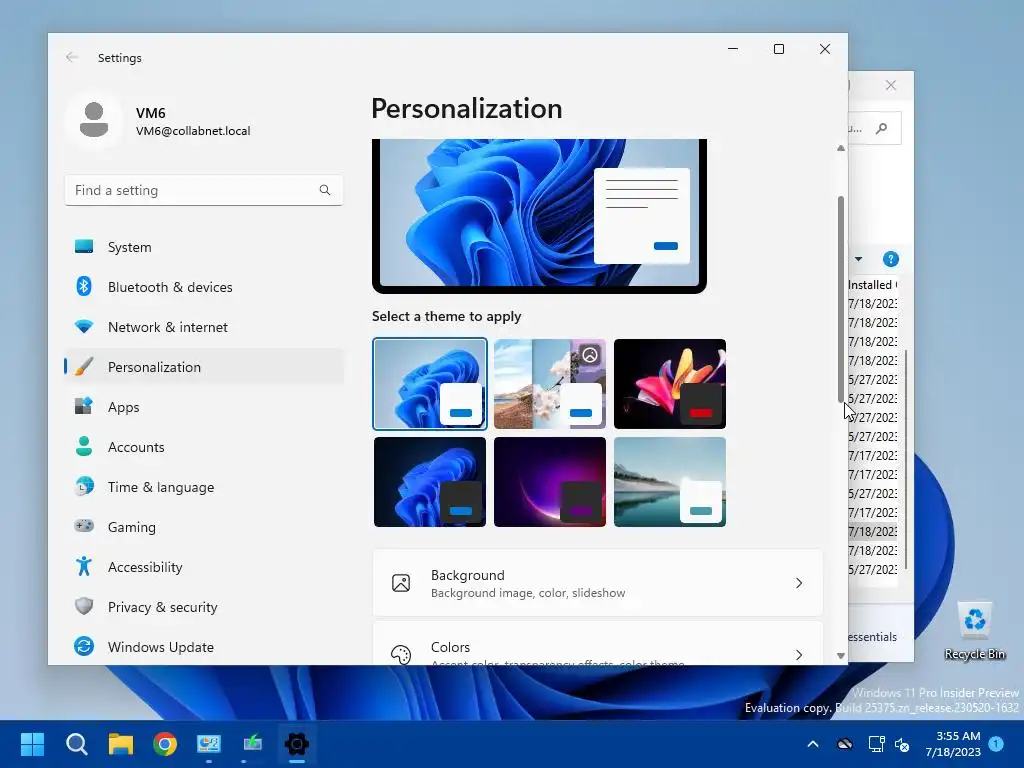The image size is (1024, 768).
Task: Click the Windows Update refresh icon
Action: [84, 647]
